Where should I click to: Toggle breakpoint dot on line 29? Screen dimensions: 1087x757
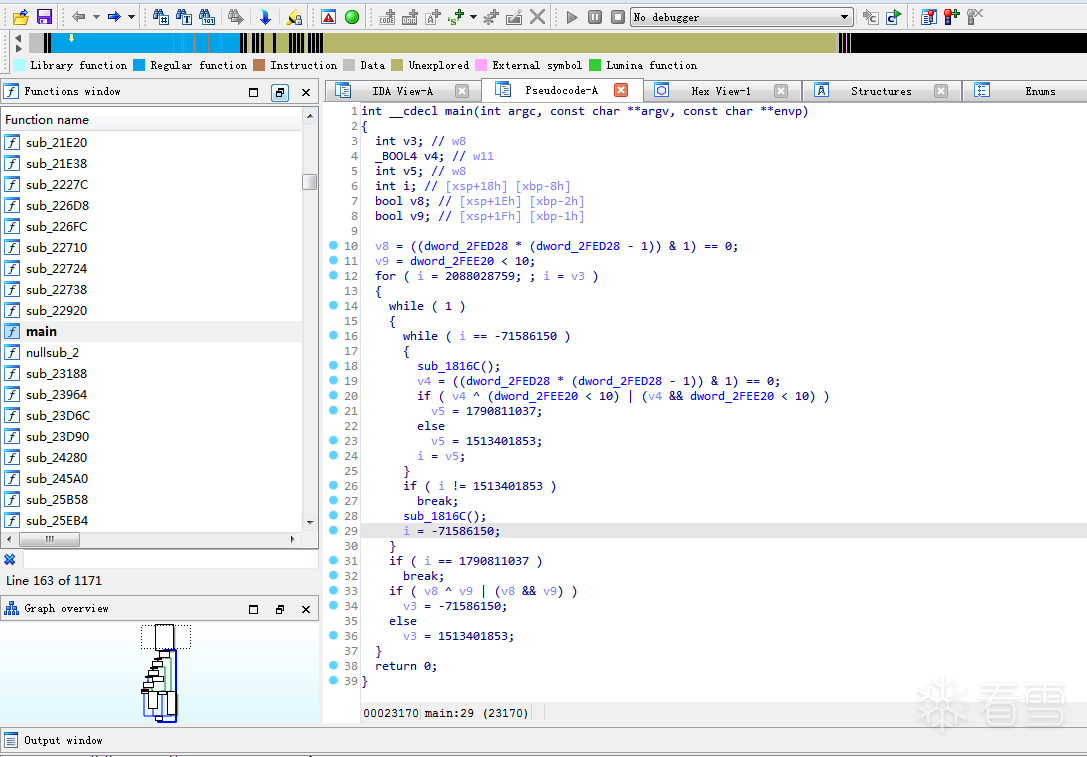(x=333, y=531)
